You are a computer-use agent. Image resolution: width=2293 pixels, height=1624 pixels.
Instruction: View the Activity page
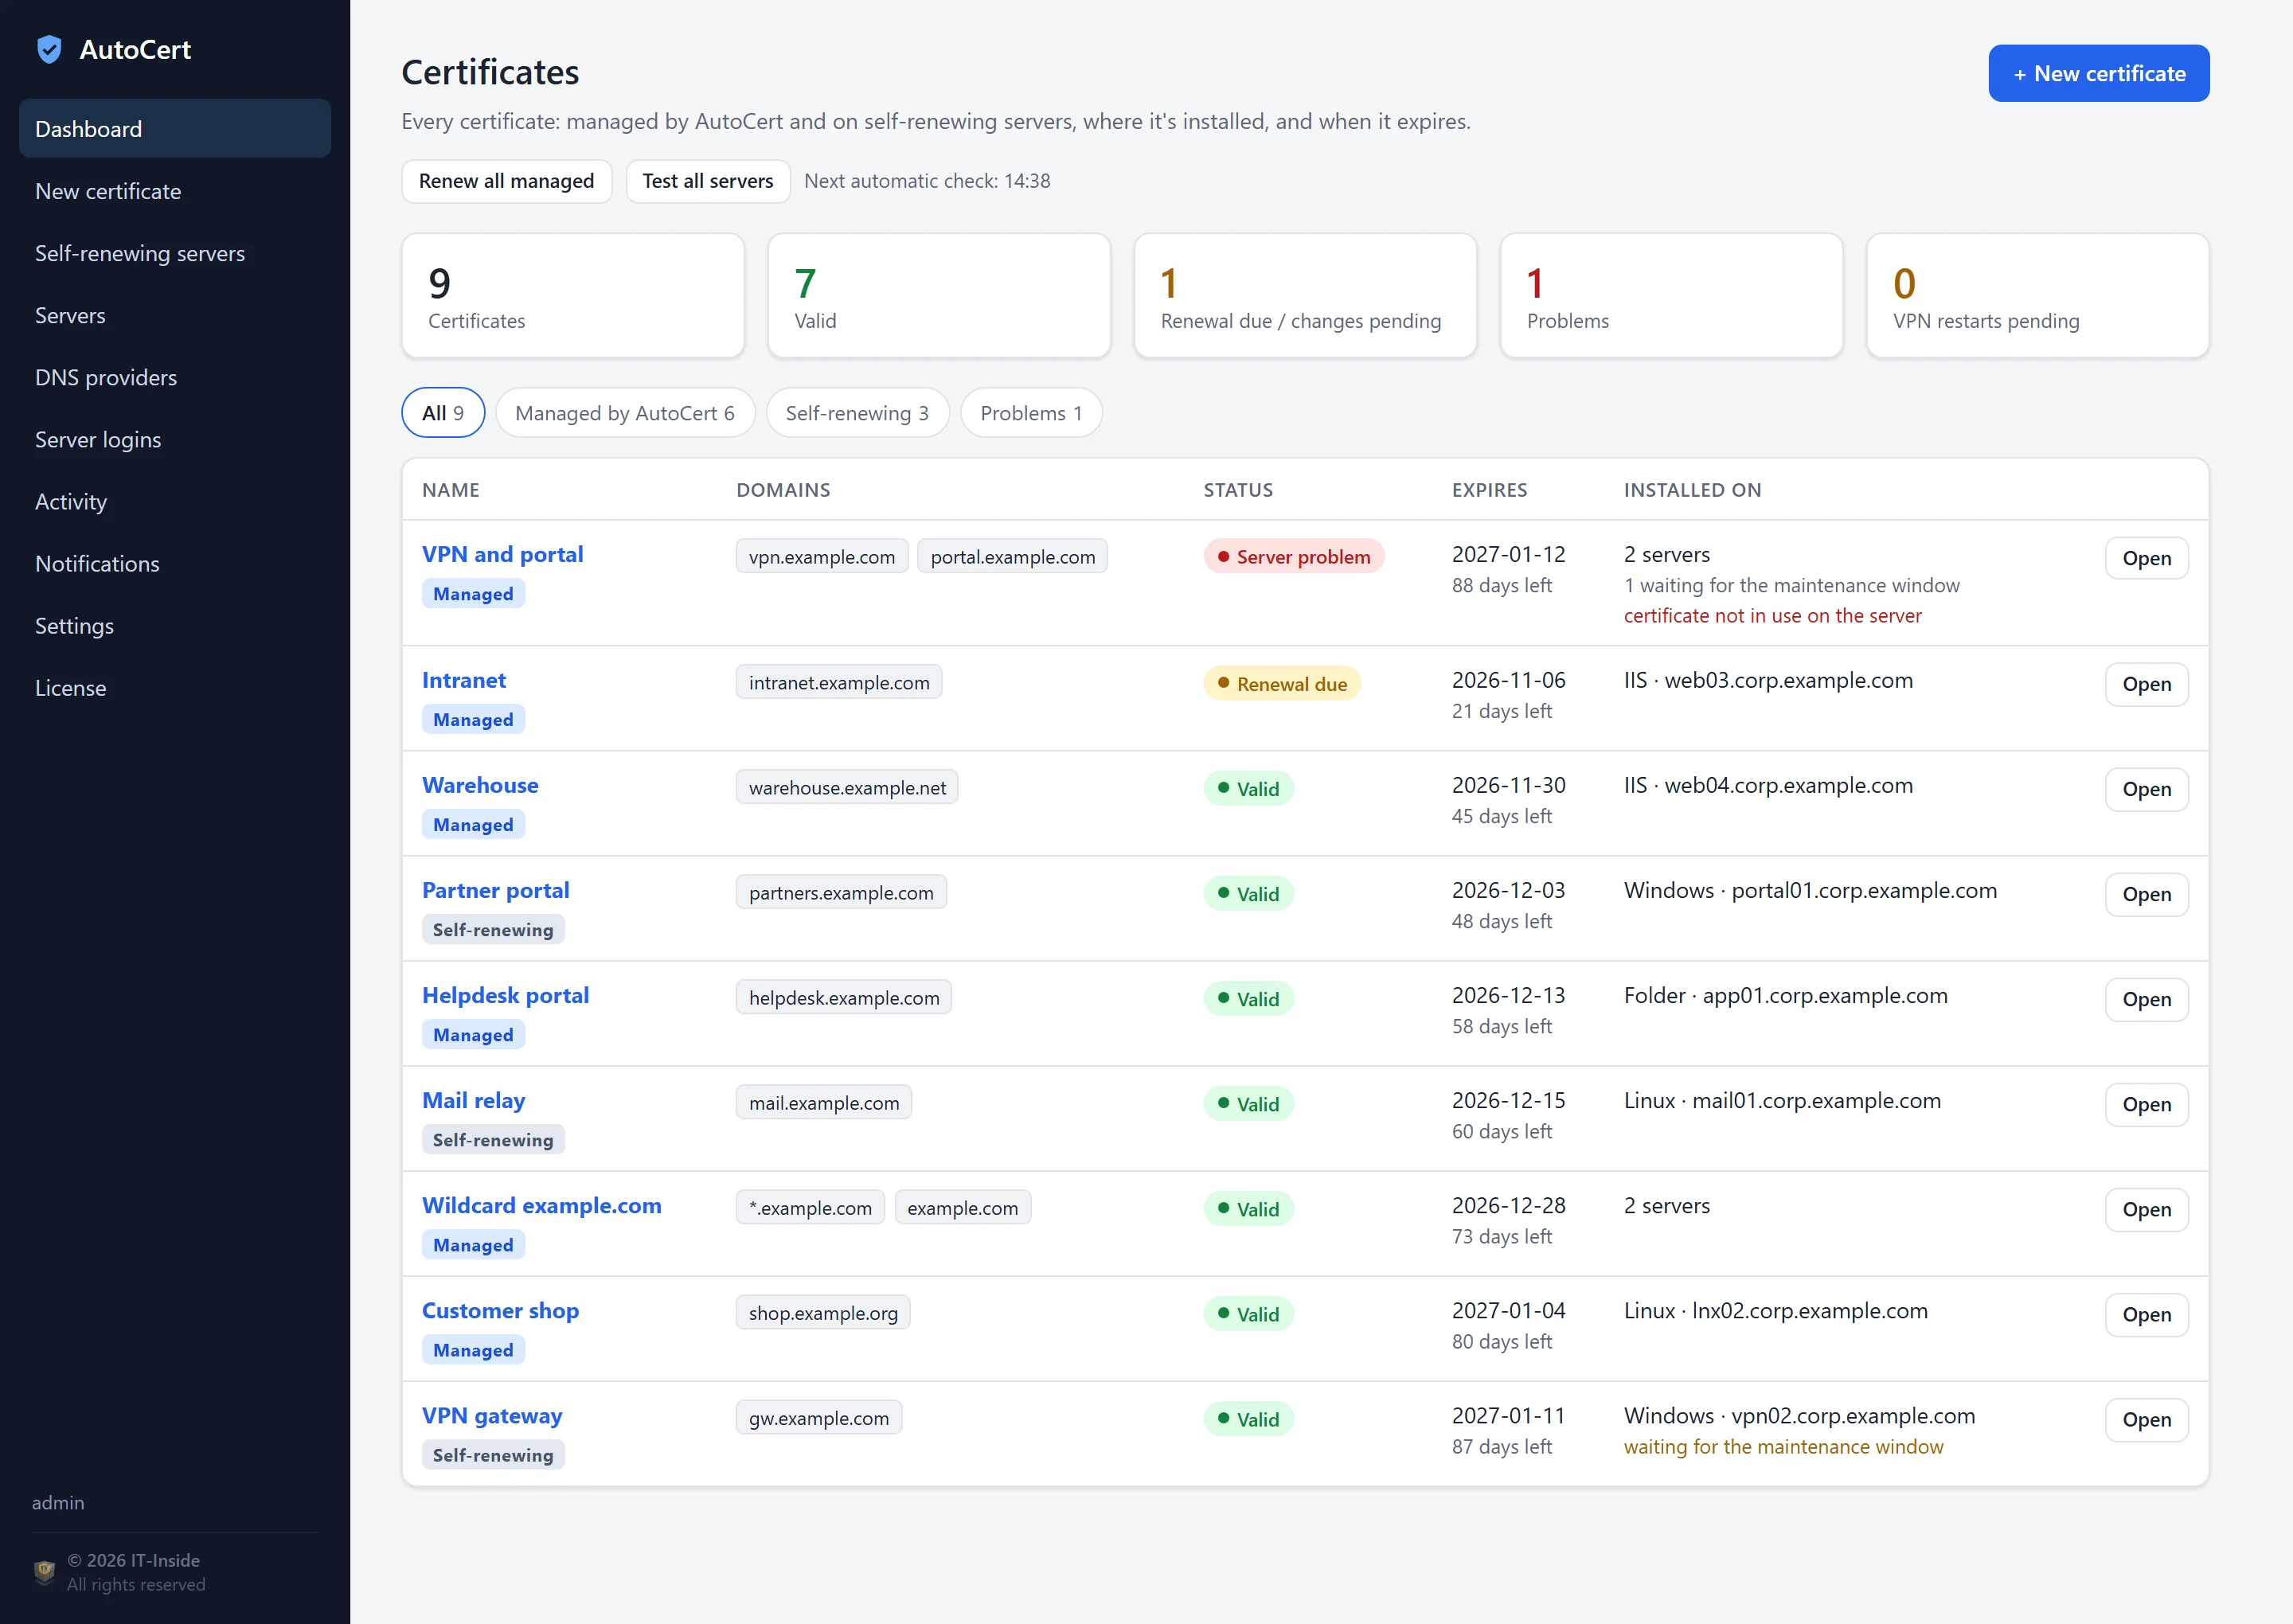pyautogui.click(x=175, y=501)
